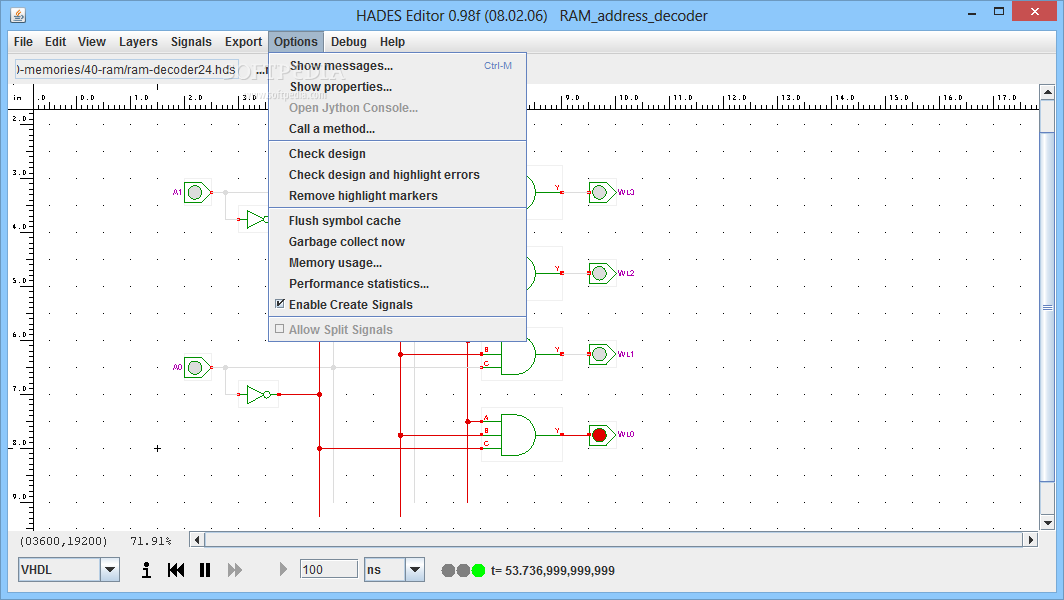Choose Show properties... menu entry
Viewport: 1064px width, 600px height.
tap(398, 87)
